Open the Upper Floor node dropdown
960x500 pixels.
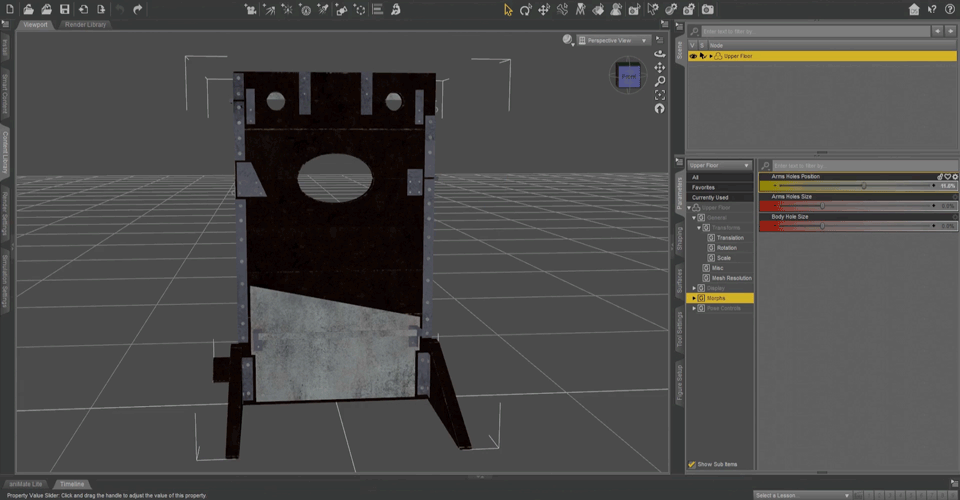(719, 165)
